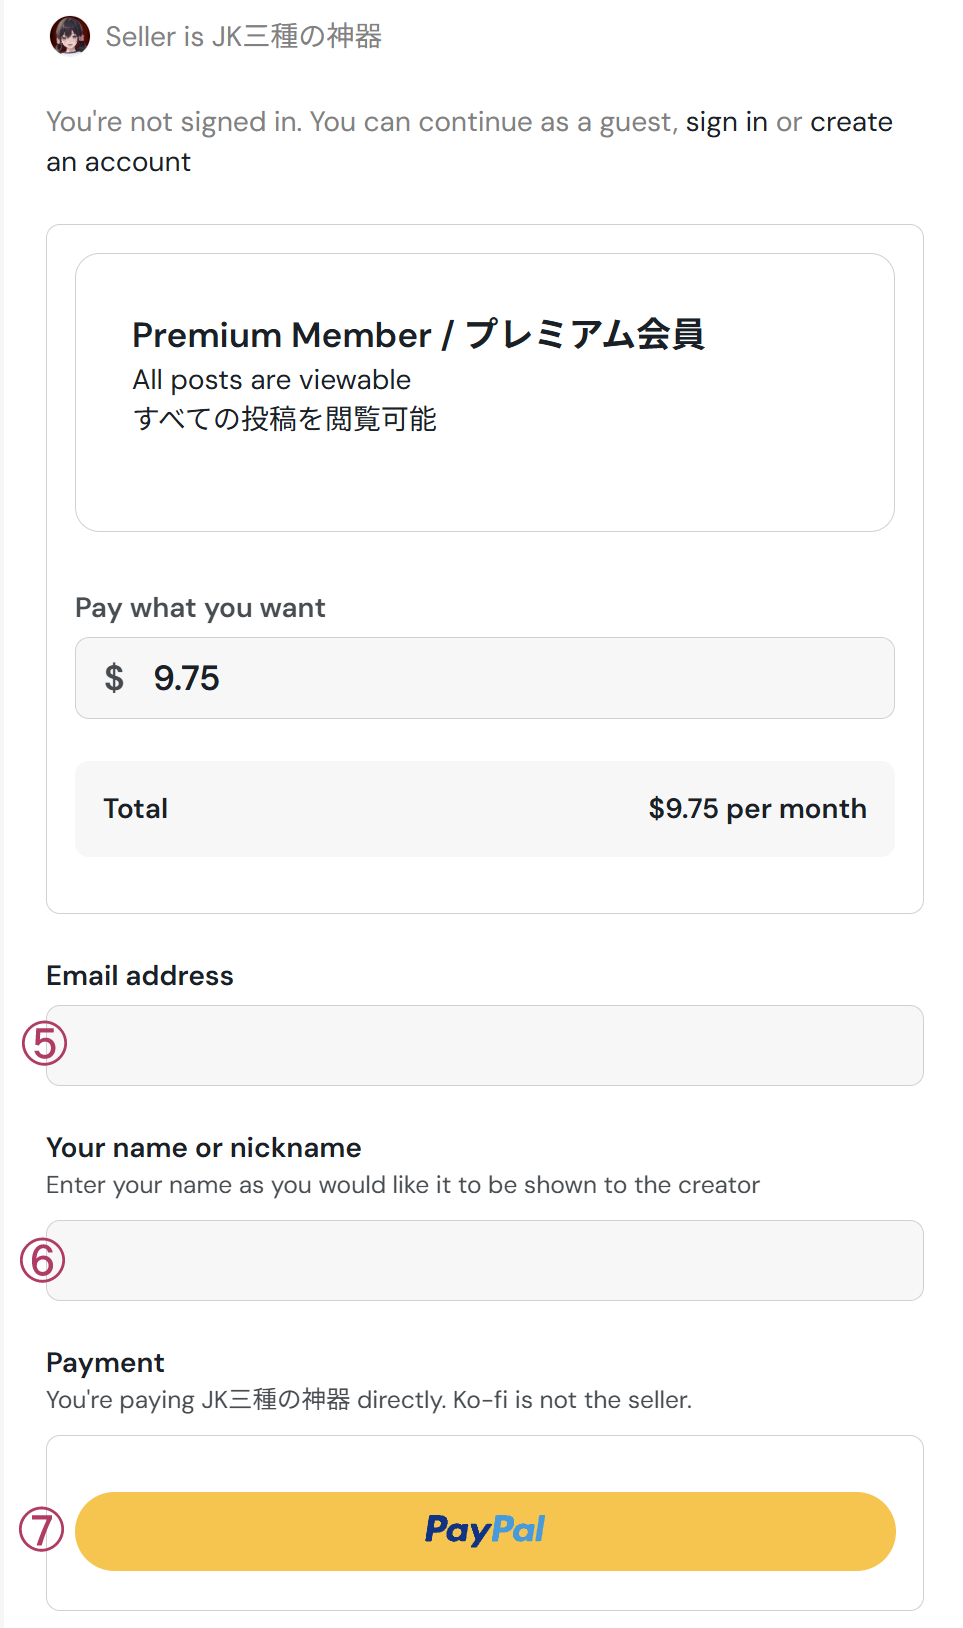Image resolution: width=963 pixels, height=1628 pixels.
Task: Select the name or nickname input field
Action: point(485,1260)
